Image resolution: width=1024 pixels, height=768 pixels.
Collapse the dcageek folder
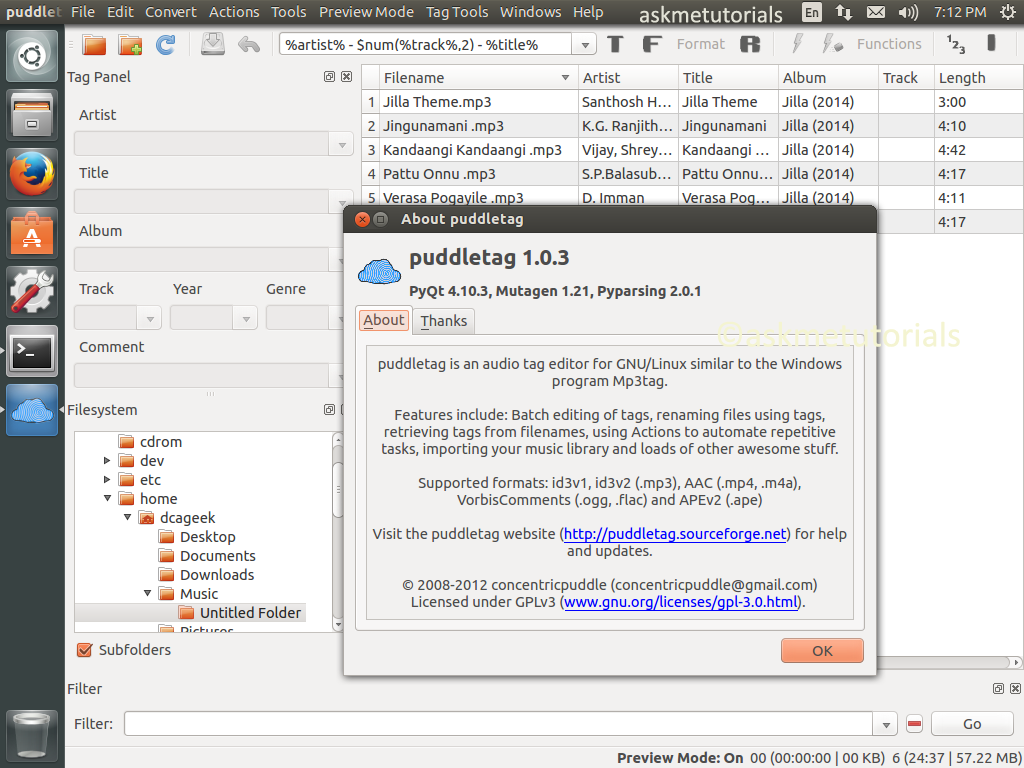tap(127, 518)
